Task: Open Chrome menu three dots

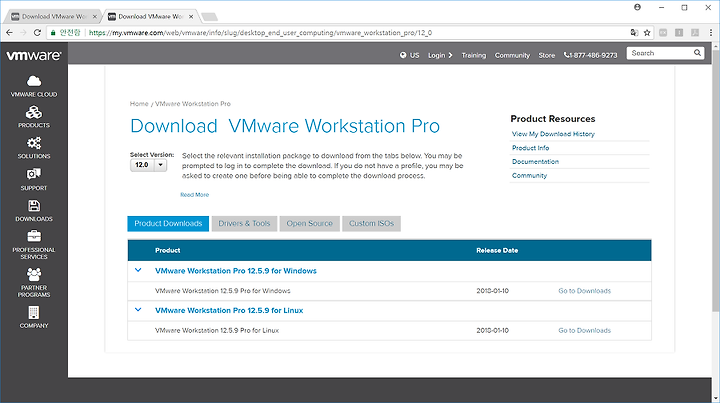Action: tap(711, 33)
